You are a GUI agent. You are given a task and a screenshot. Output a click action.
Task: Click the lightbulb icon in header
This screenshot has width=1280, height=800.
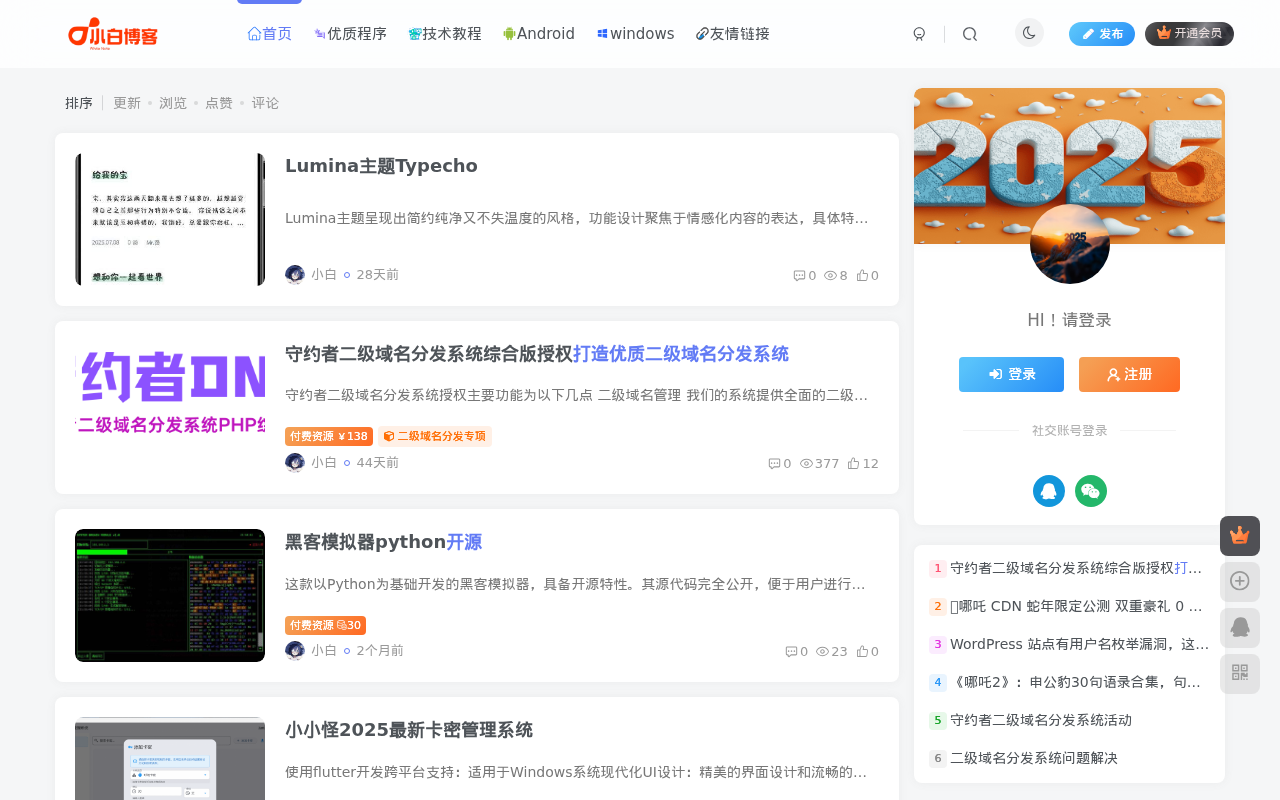919,34
